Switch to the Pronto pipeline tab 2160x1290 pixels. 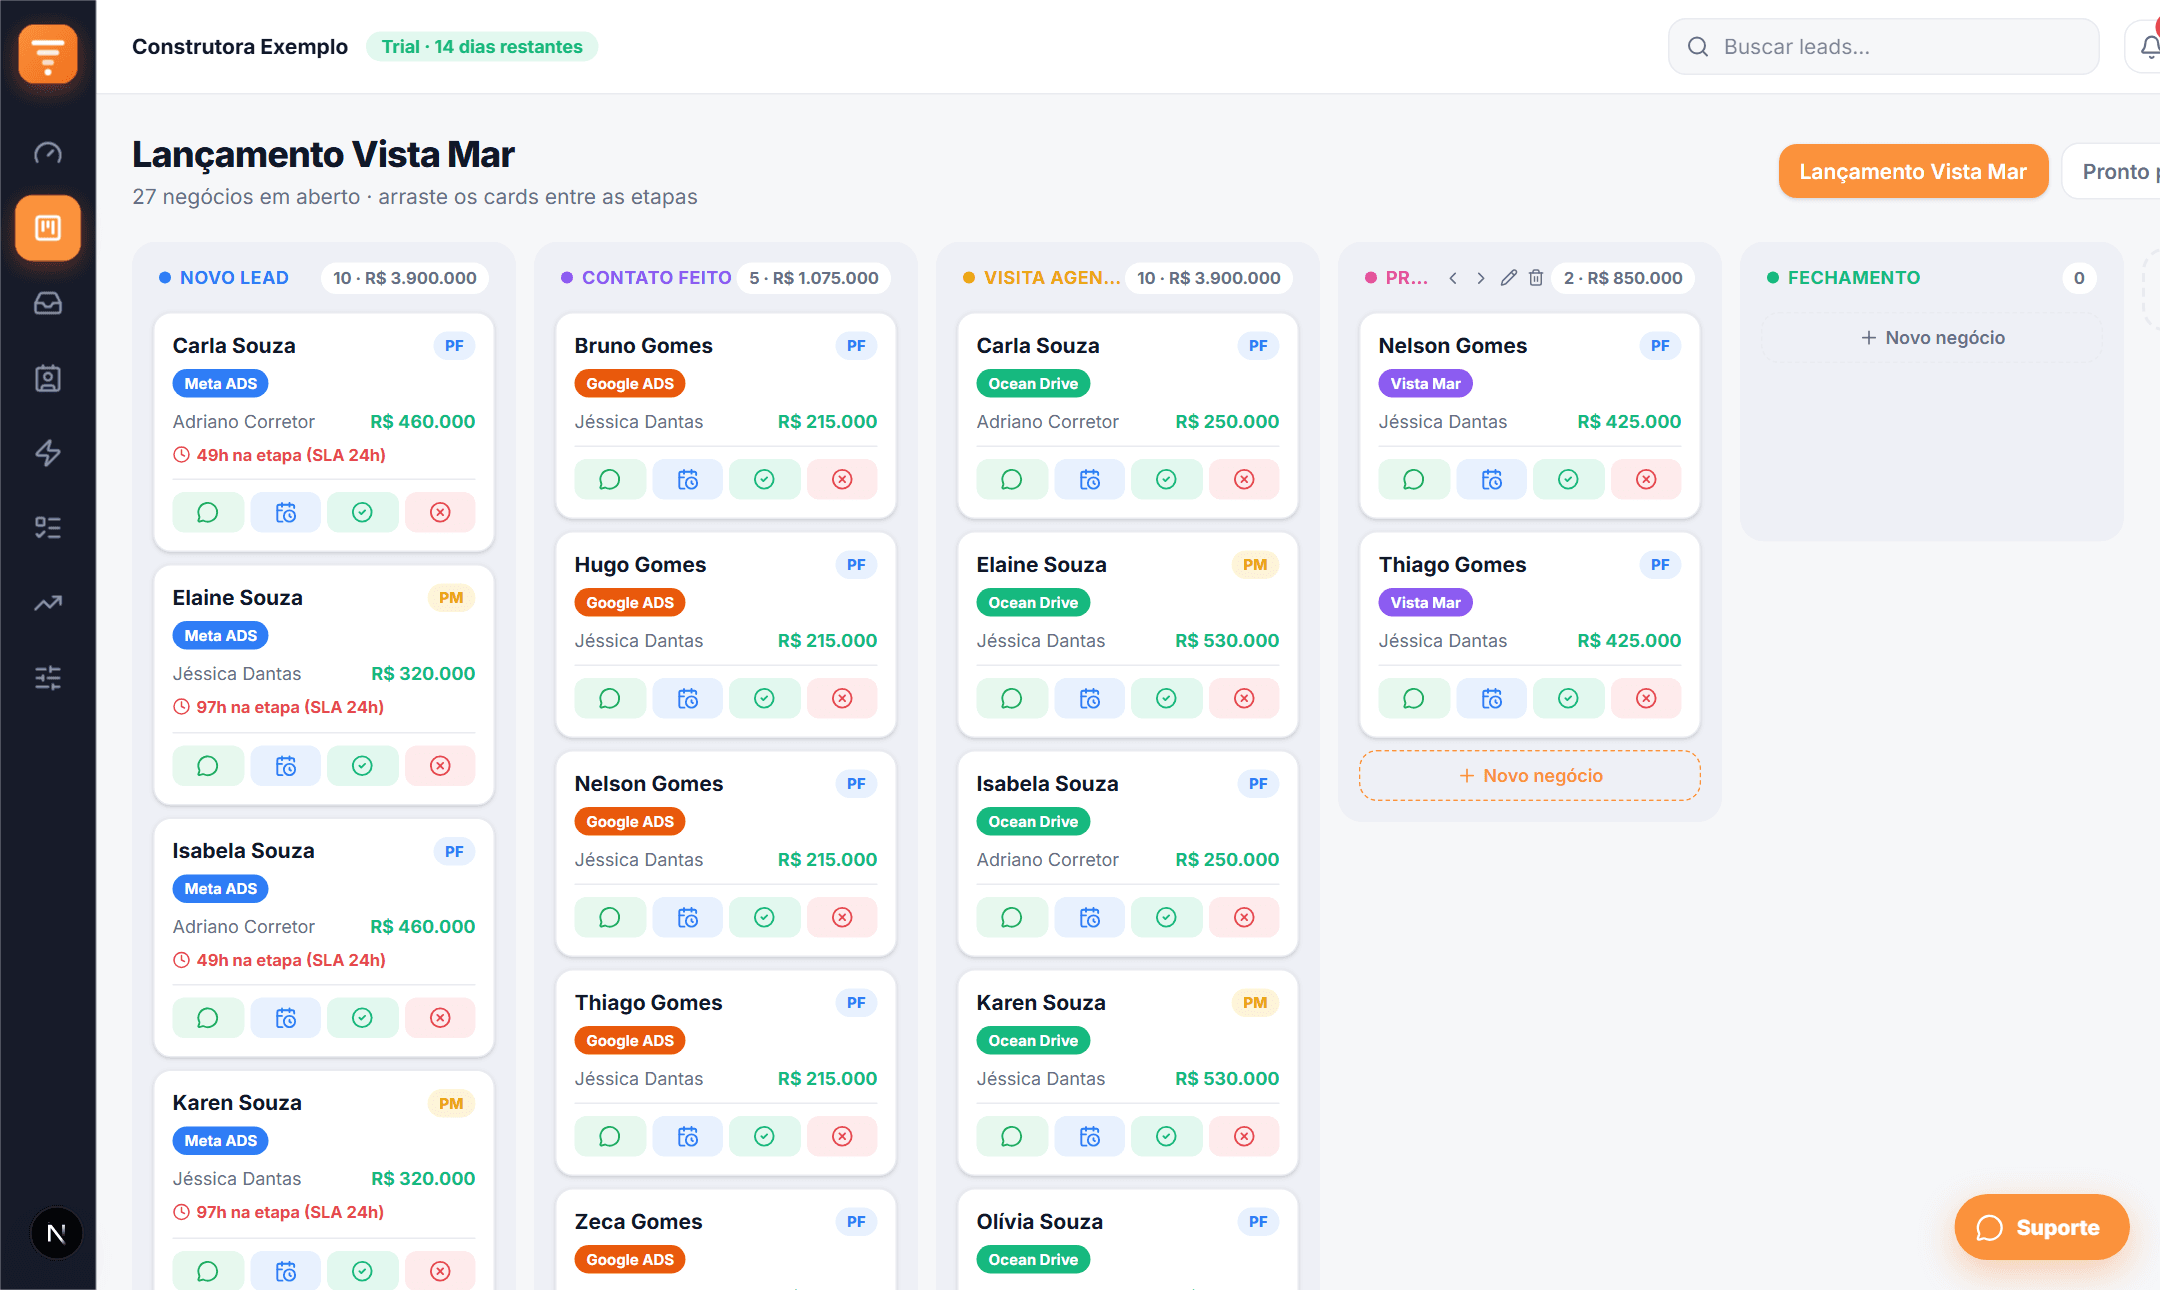coord(2112,171)
